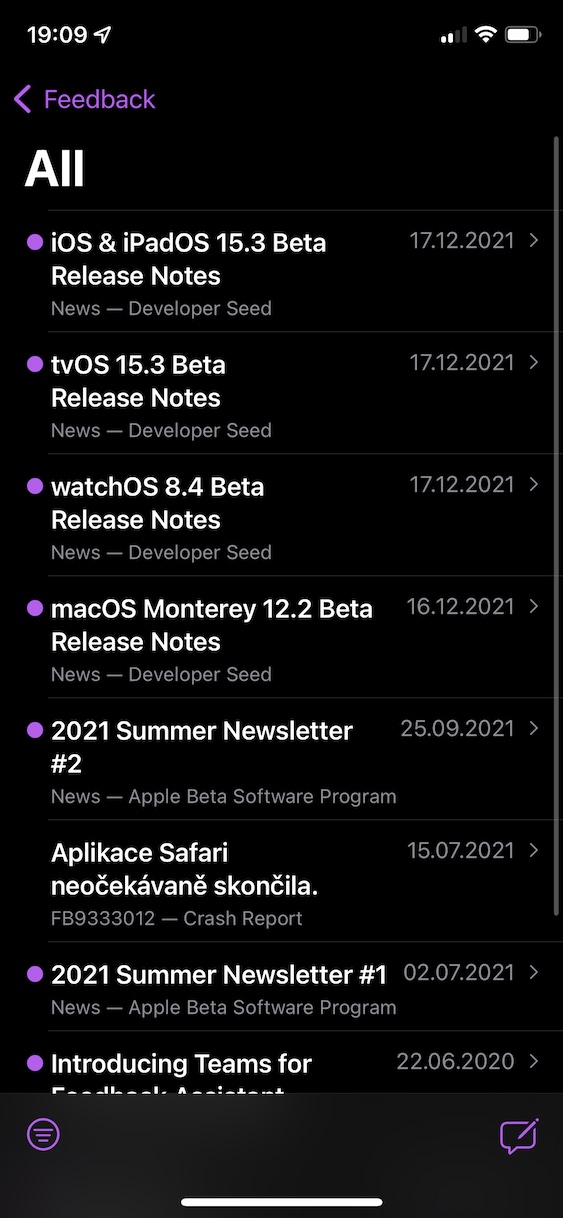The image size is (563, 1218).
Task: Go back to Feedback
Action: [85, 99]
